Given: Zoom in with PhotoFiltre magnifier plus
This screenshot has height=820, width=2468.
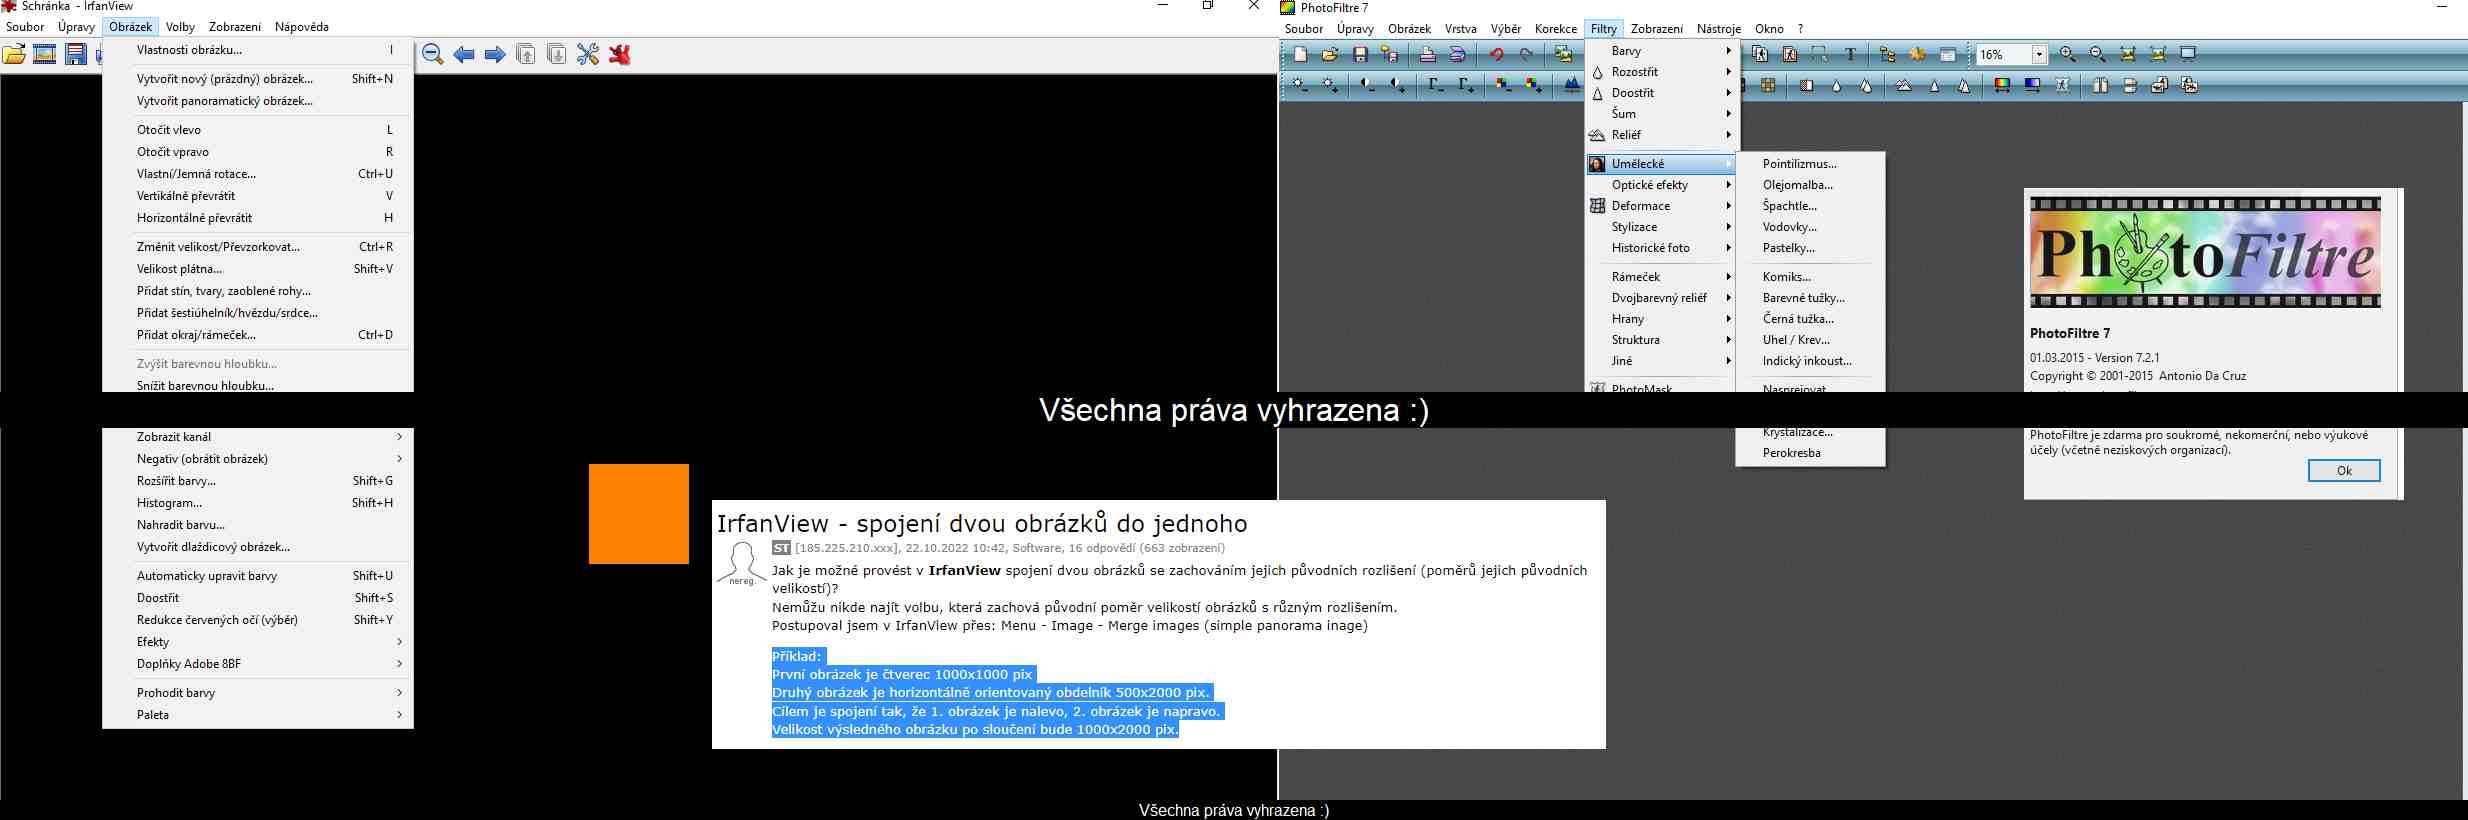Looking at the screenshot, I should point(2068,55).
